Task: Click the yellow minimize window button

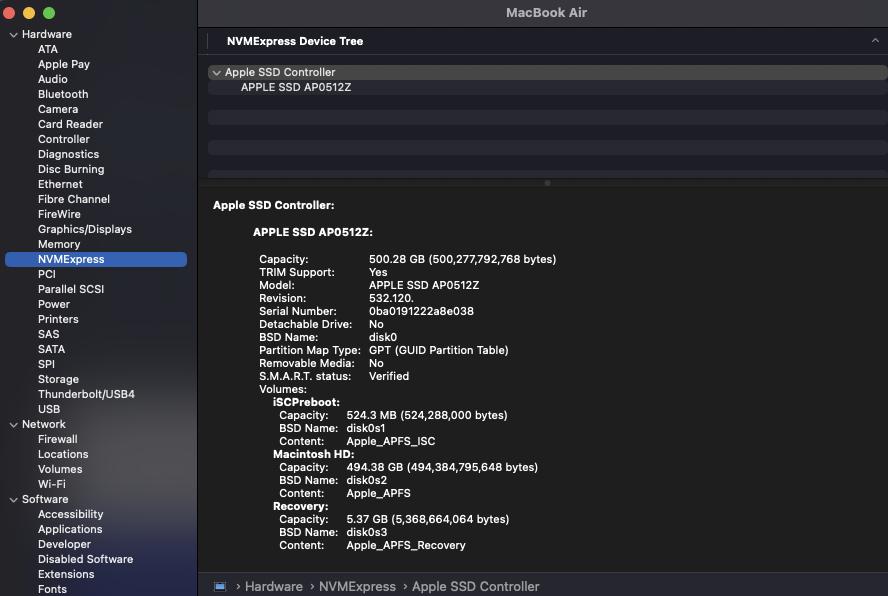Action: coord(29,12)
